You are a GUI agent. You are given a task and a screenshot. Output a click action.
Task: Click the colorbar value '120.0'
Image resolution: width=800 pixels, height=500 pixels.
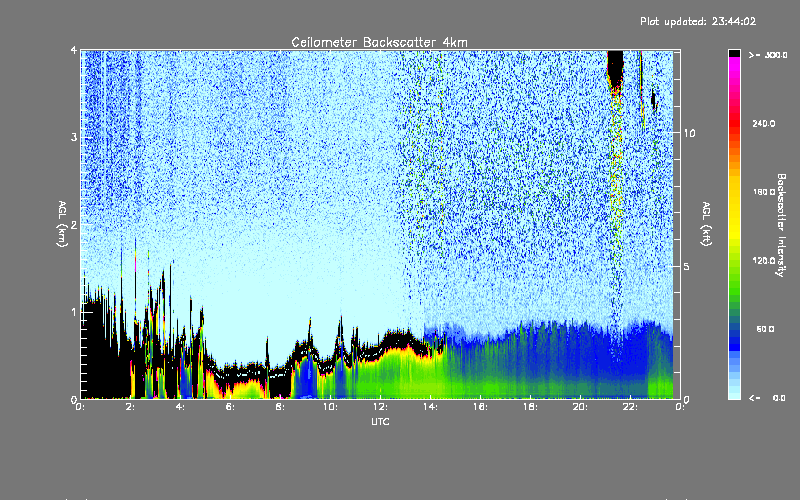pyautogui.click(x=764, y=260)
